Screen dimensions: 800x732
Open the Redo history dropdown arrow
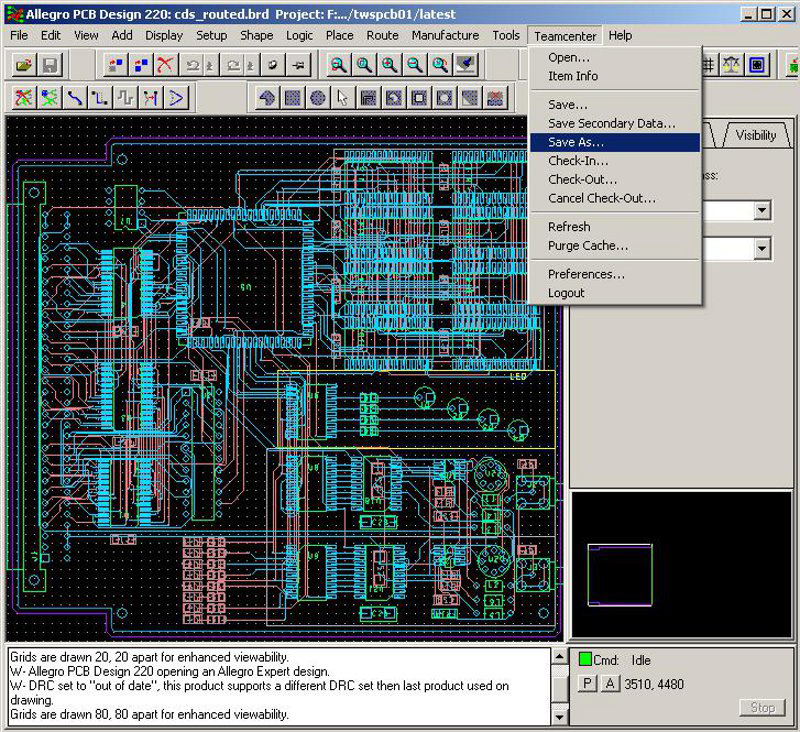251,65
